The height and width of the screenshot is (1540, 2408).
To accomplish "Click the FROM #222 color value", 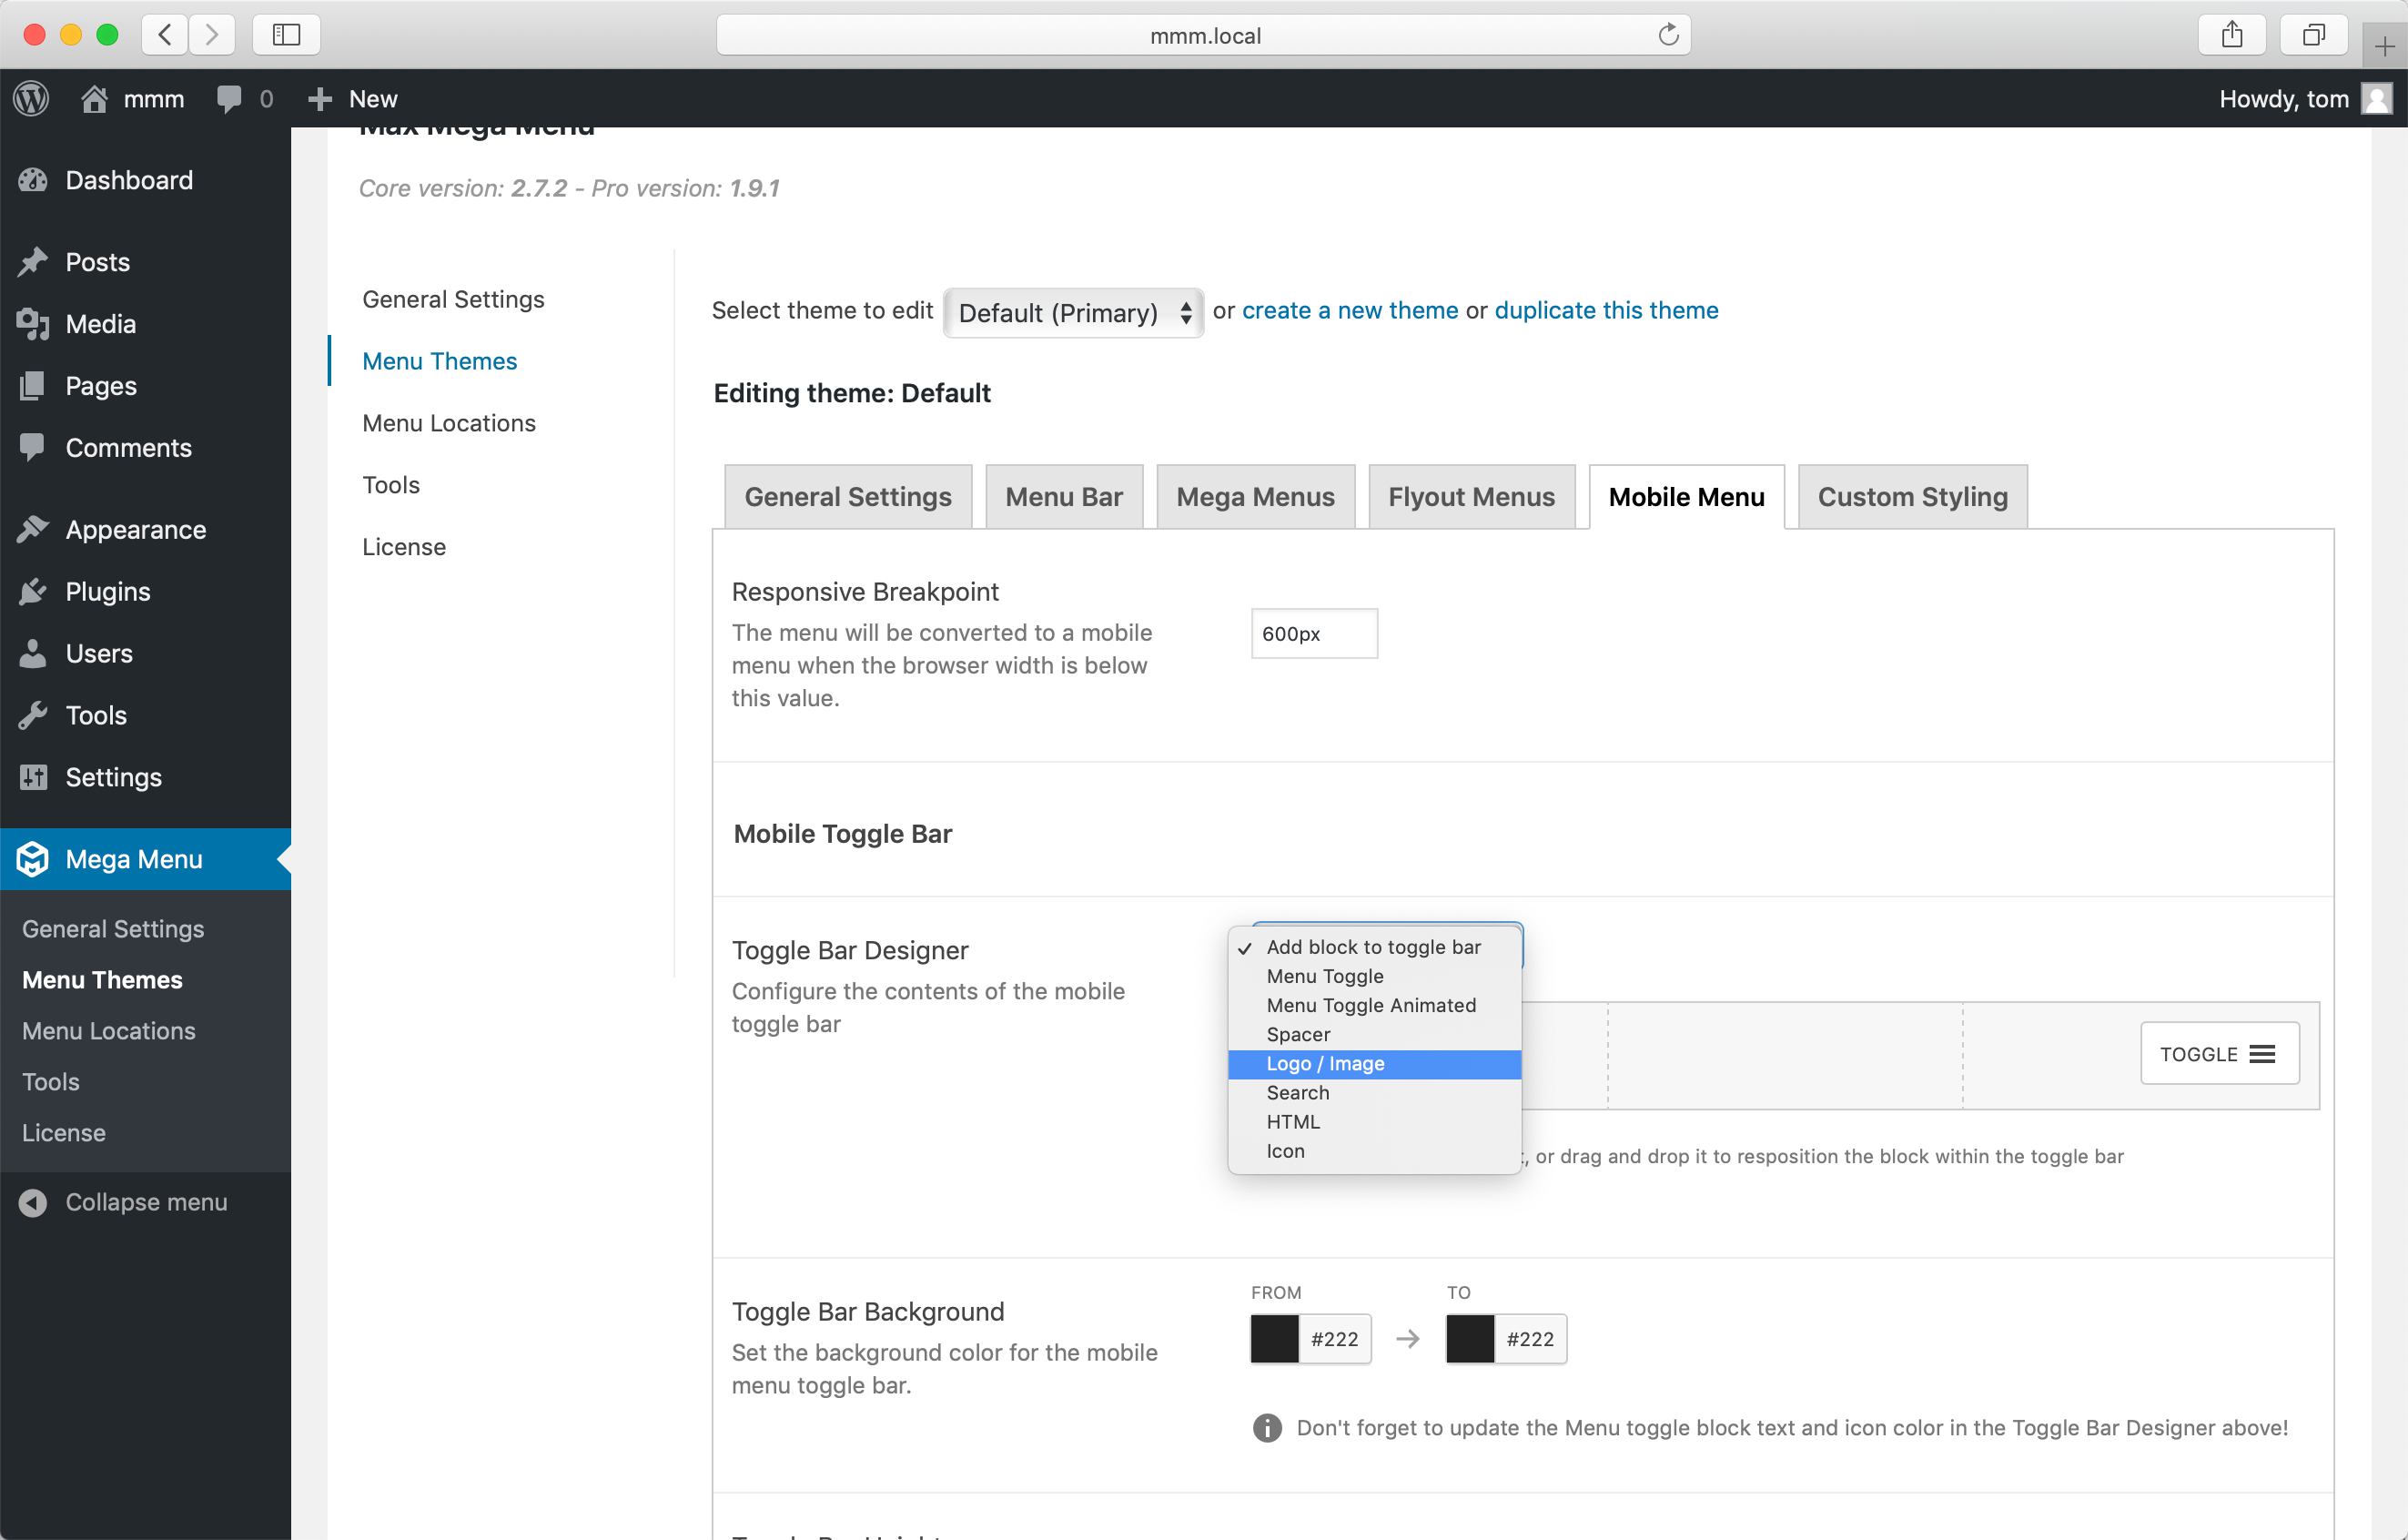I will pyautogui.click(x=1335, y=1339).
